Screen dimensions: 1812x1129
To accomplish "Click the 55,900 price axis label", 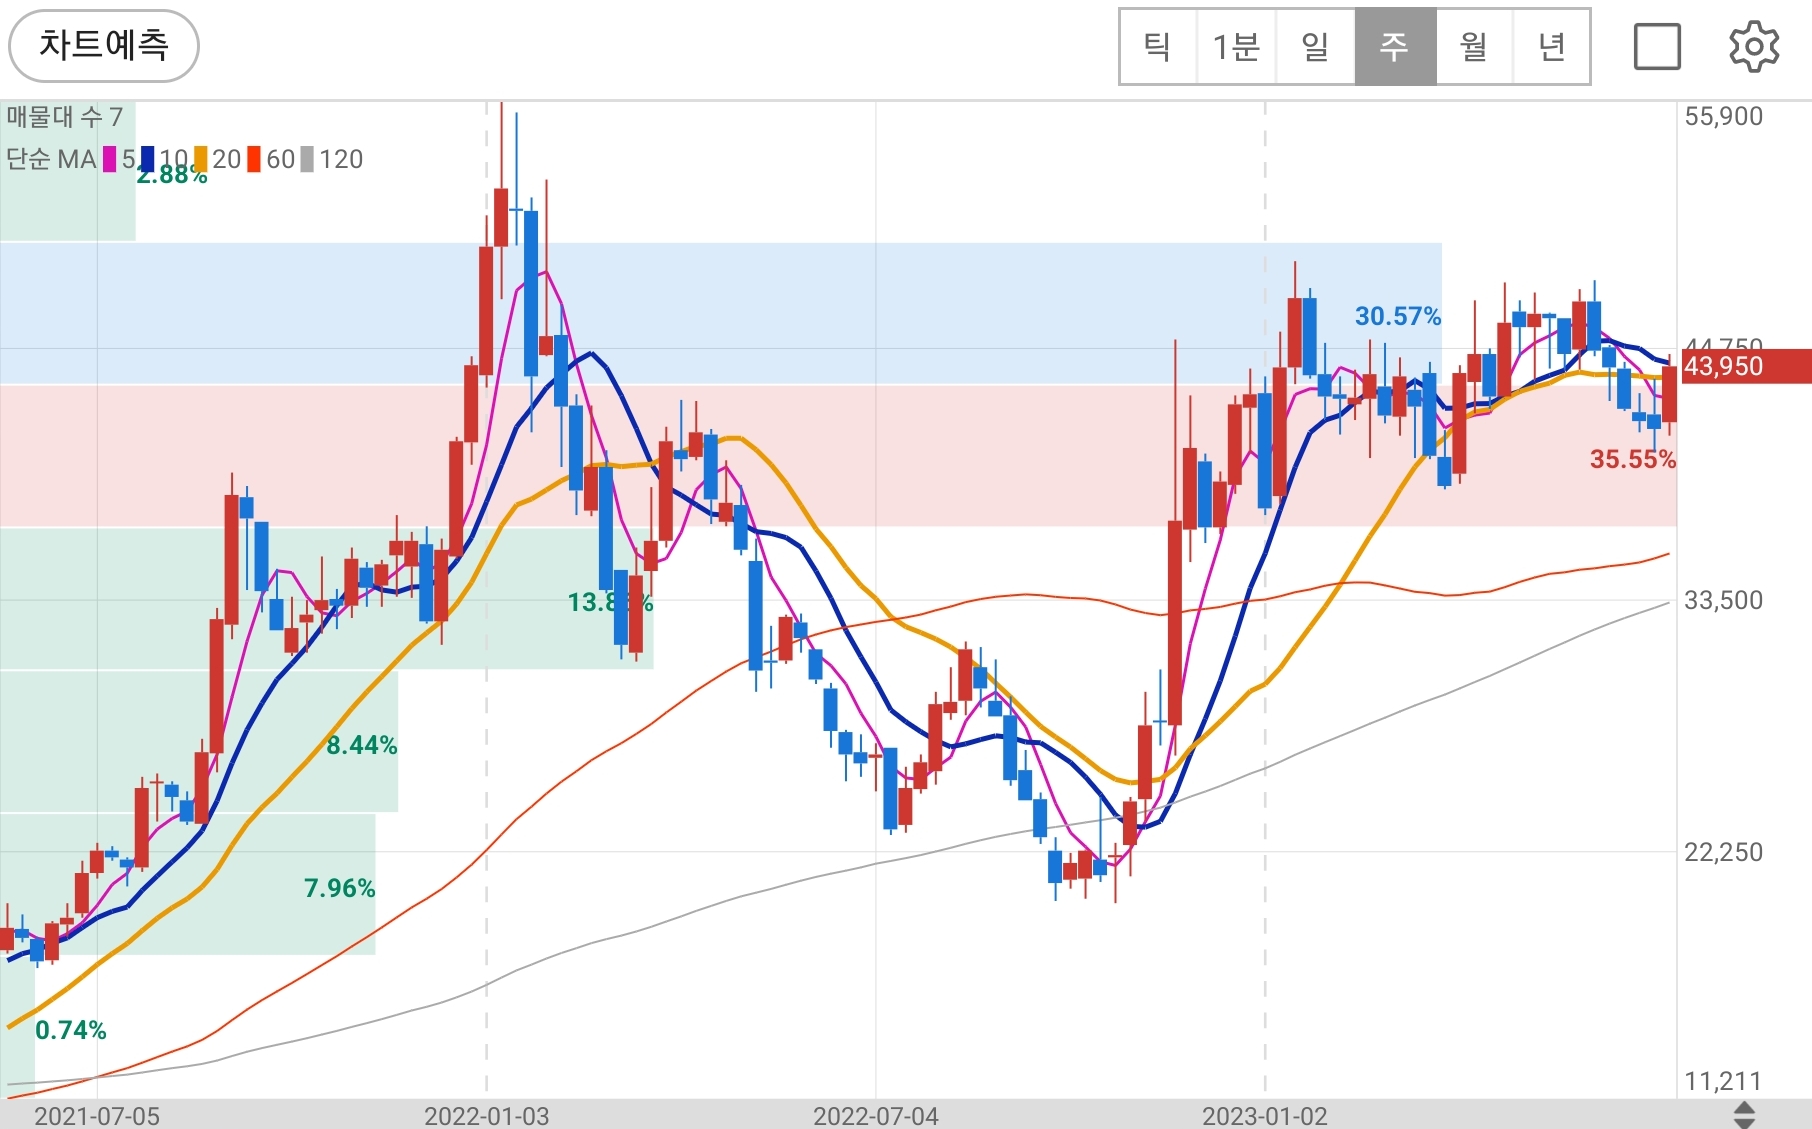I will point(1723,116).
